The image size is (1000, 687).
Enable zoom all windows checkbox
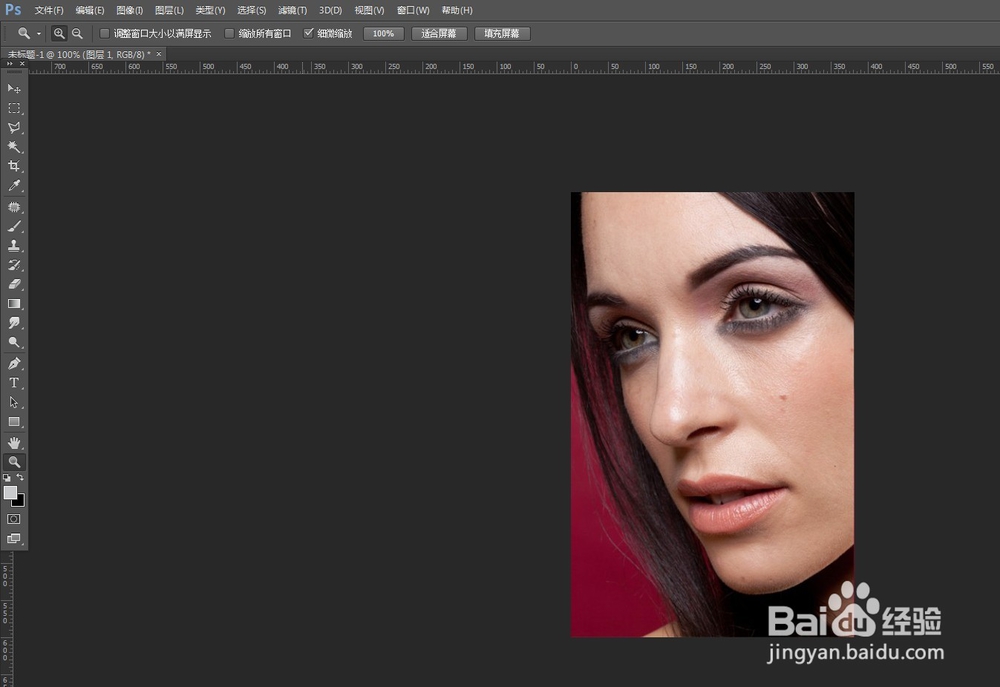pyautogui.click(x=229, y=33)
